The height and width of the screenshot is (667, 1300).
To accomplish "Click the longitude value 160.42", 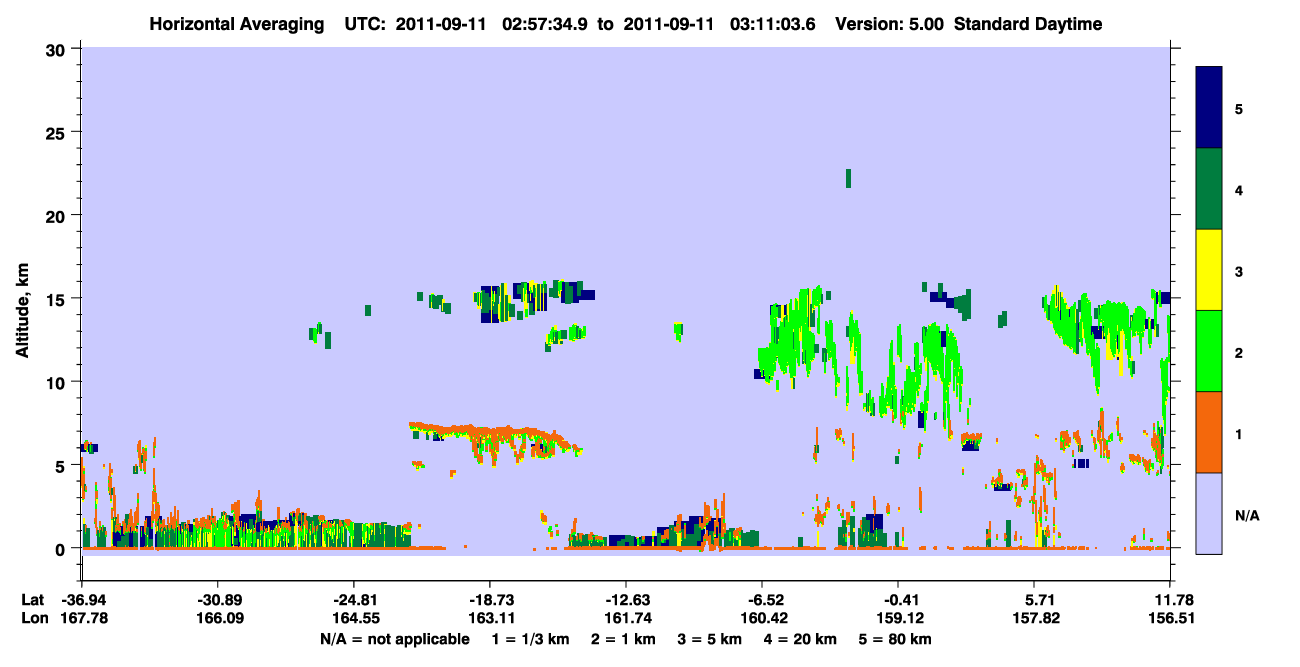I will (x=762, y=618).
